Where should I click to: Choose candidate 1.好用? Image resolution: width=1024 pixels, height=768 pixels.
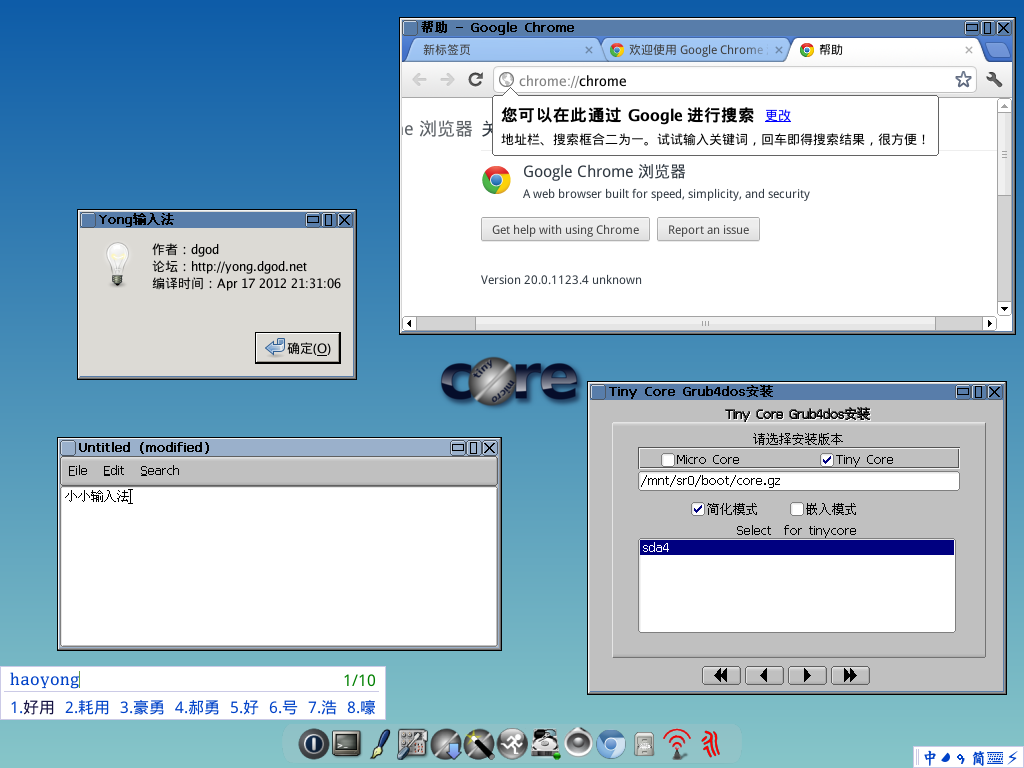point(33,707)
